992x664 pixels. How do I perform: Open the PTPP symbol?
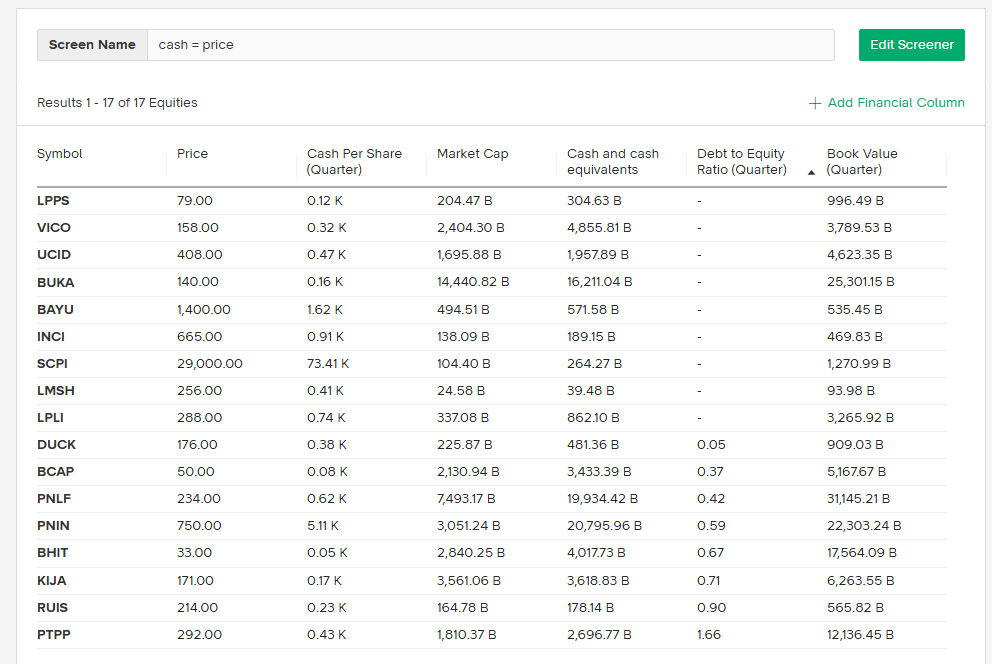point(54,635)
